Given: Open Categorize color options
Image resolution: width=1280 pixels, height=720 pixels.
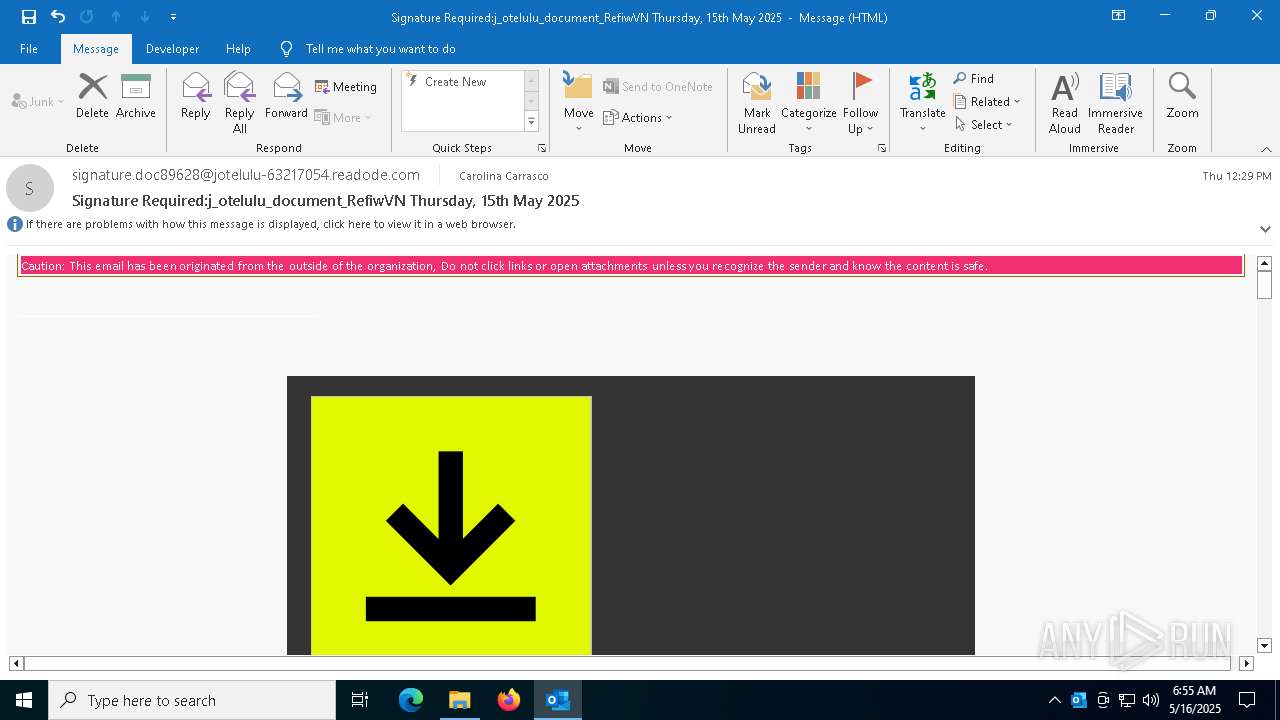Looking at the screenshot, I should (809, 103).
